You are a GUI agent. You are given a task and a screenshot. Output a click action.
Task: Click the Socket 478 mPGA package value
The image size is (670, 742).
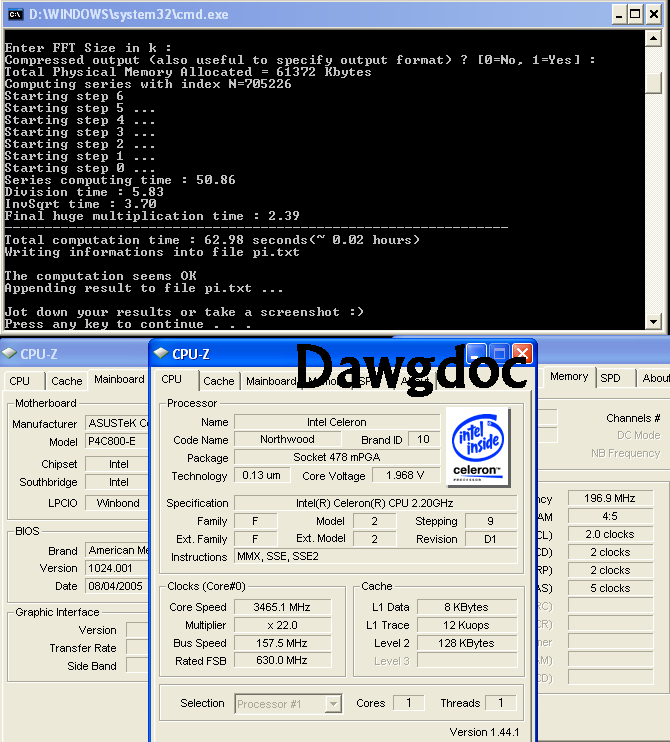[337, 457]
